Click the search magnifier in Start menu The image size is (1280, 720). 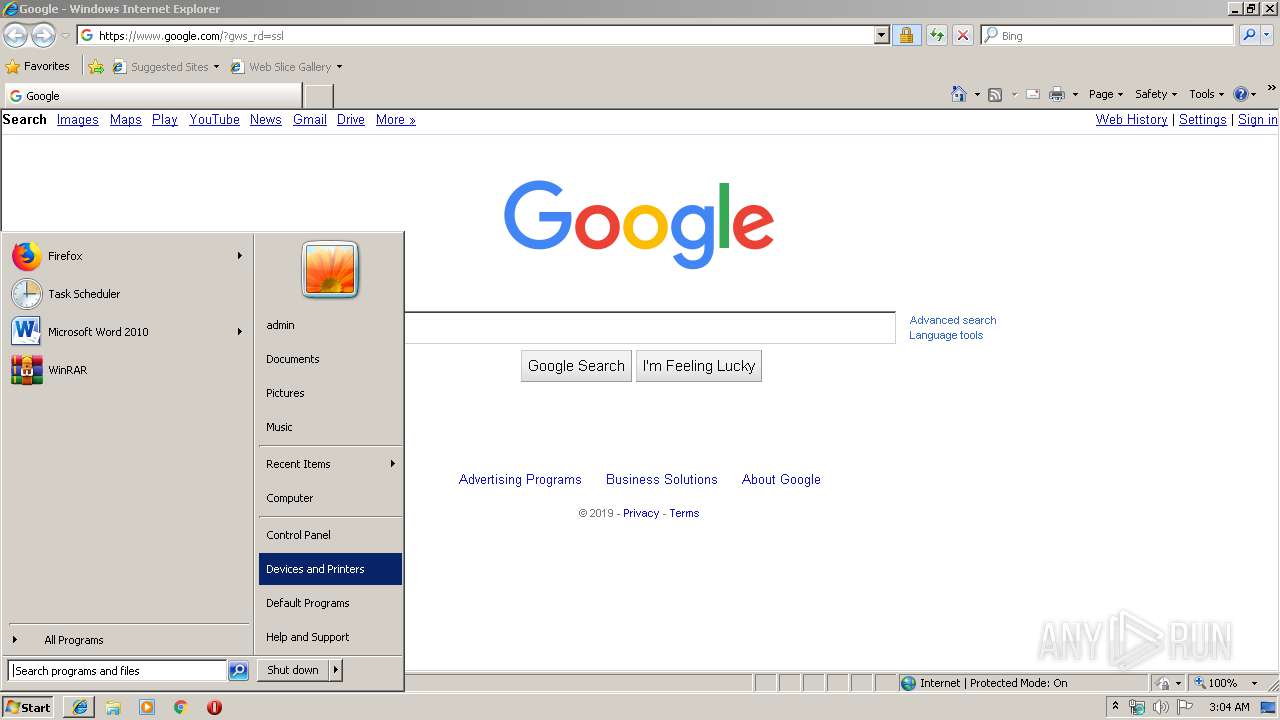click(238, 671)
